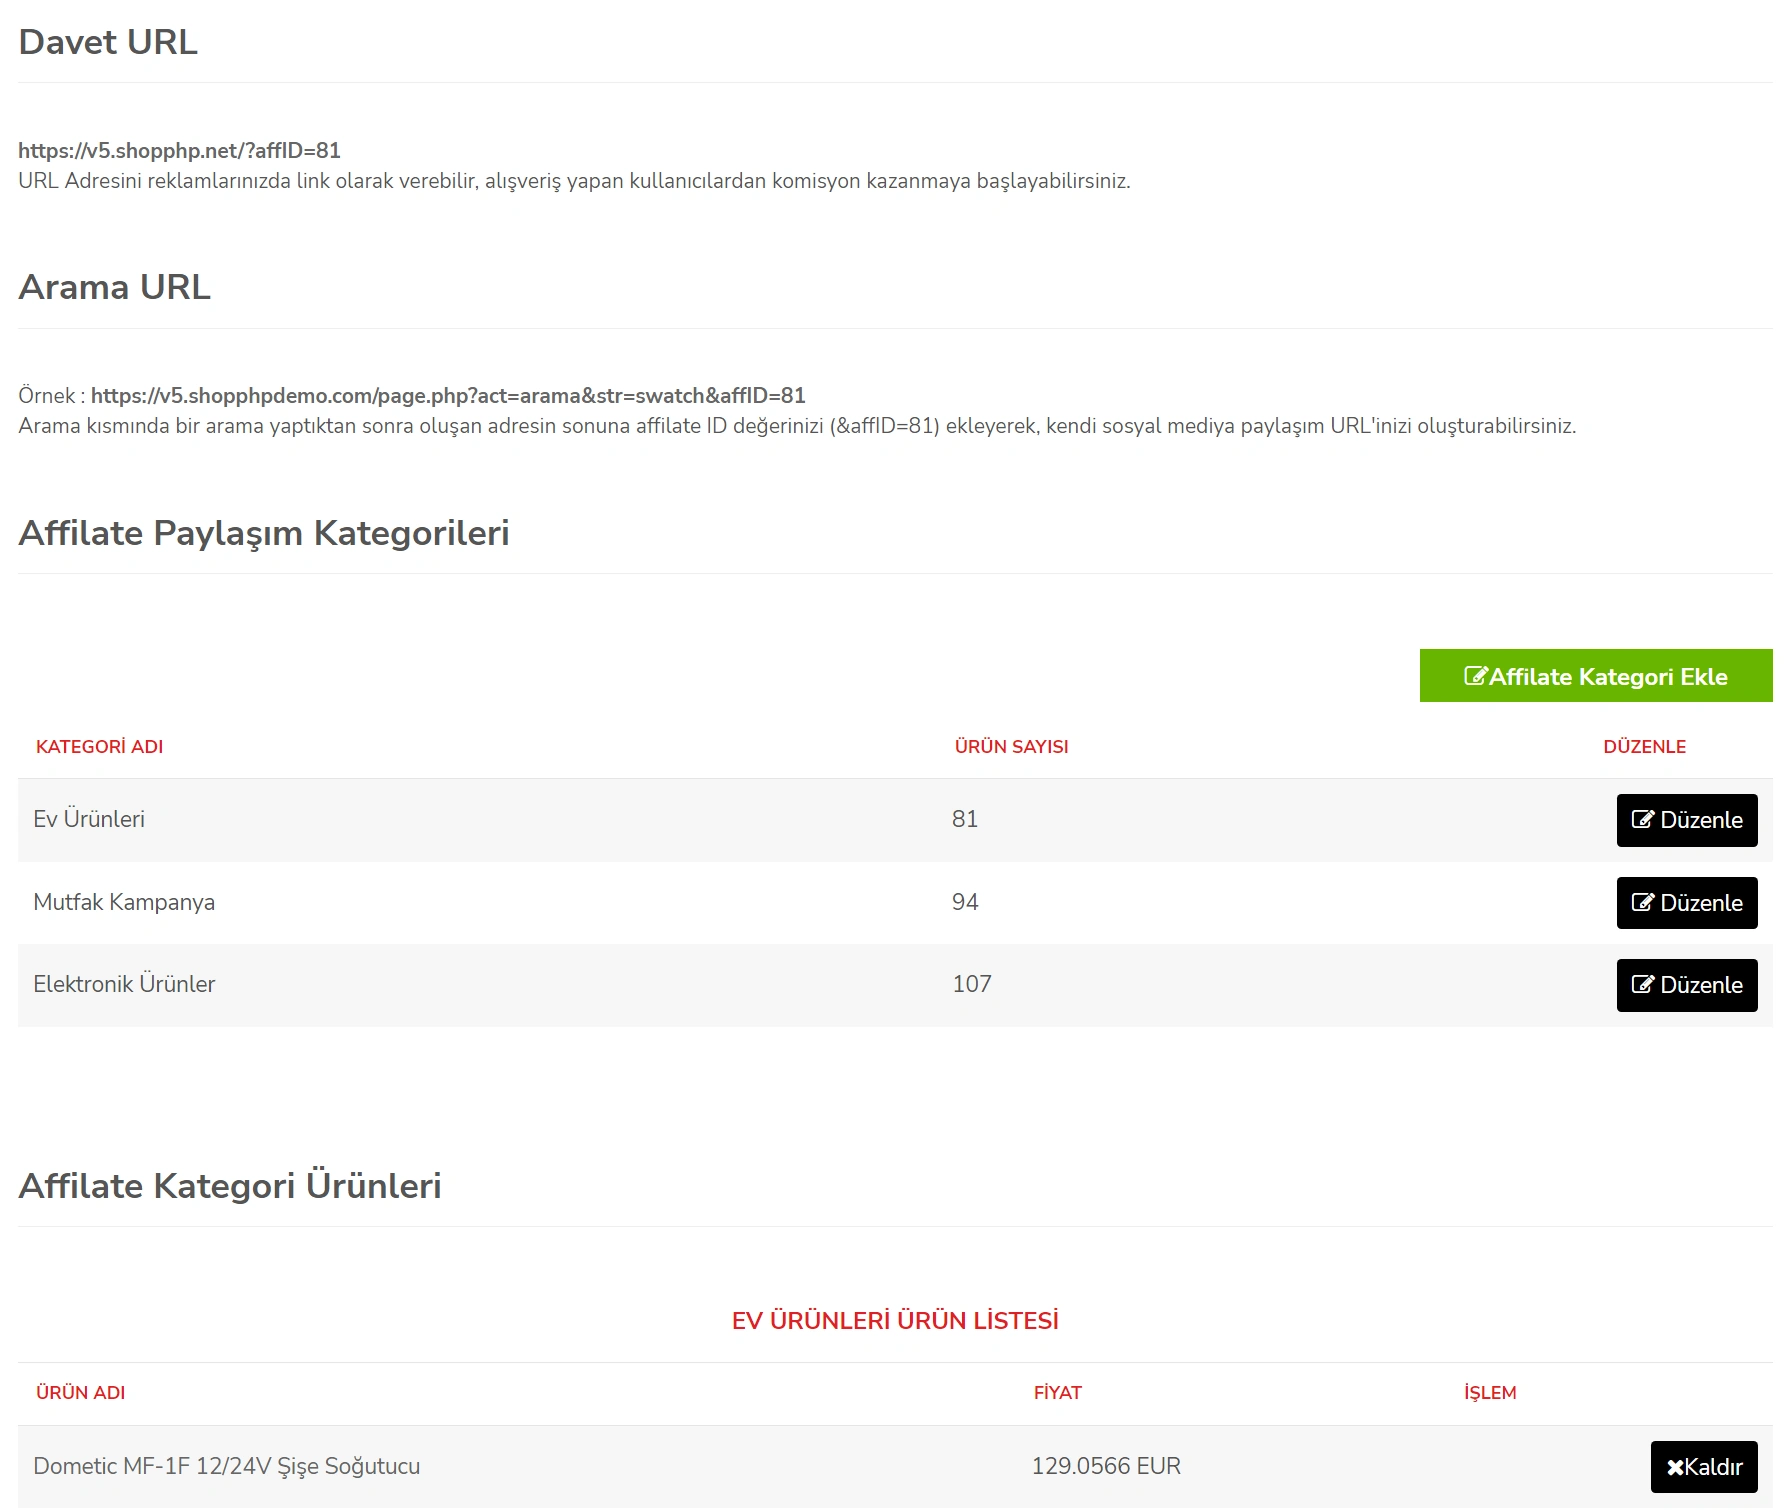Select the Elektronik Ürünler category name
Viewport: 1790px width, 1510px height.
pyautogui.click(x=124, y=984)
